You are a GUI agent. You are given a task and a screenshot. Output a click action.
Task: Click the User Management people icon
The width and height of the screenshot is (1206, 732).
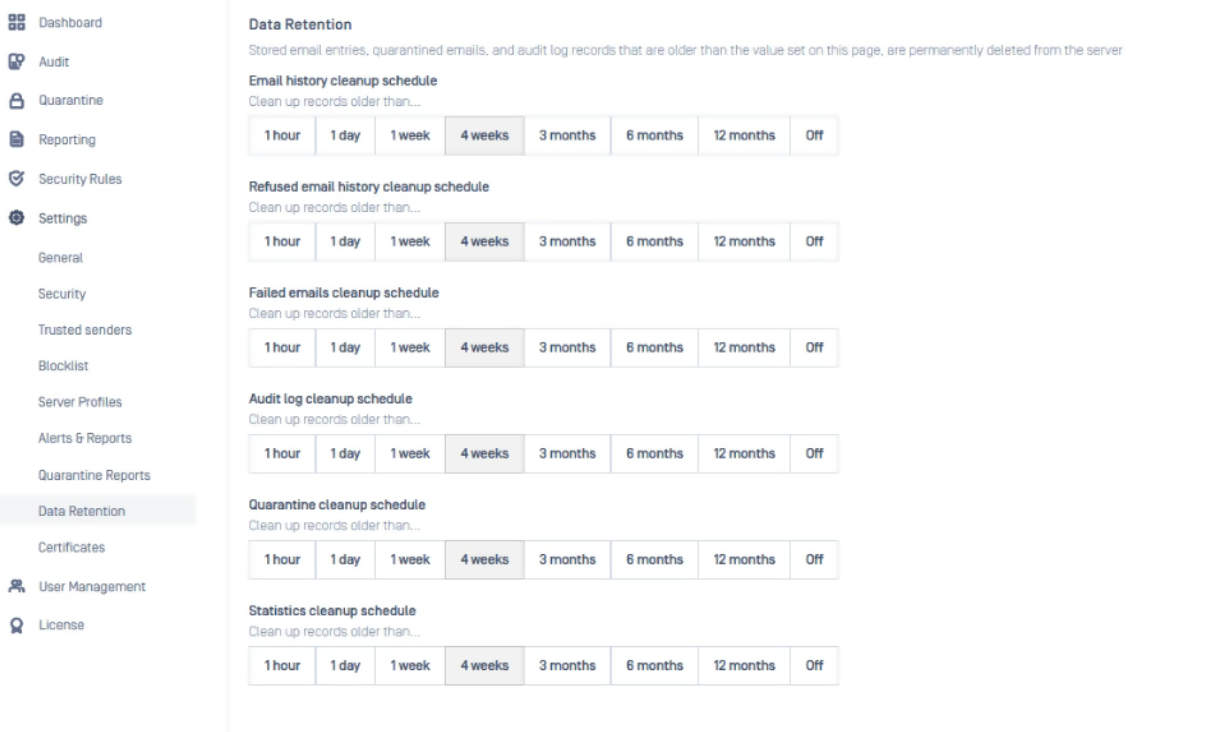[x=15, y=586]
